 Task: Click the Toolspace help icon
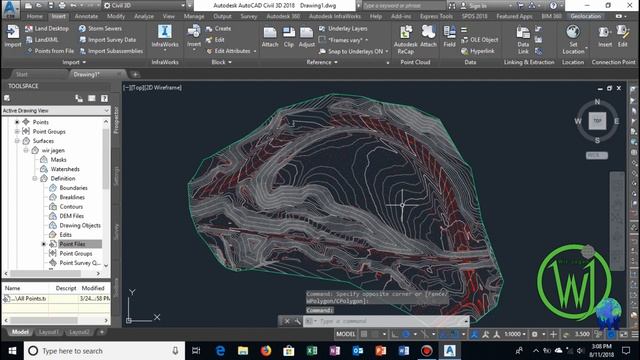(x=104, y=98)
